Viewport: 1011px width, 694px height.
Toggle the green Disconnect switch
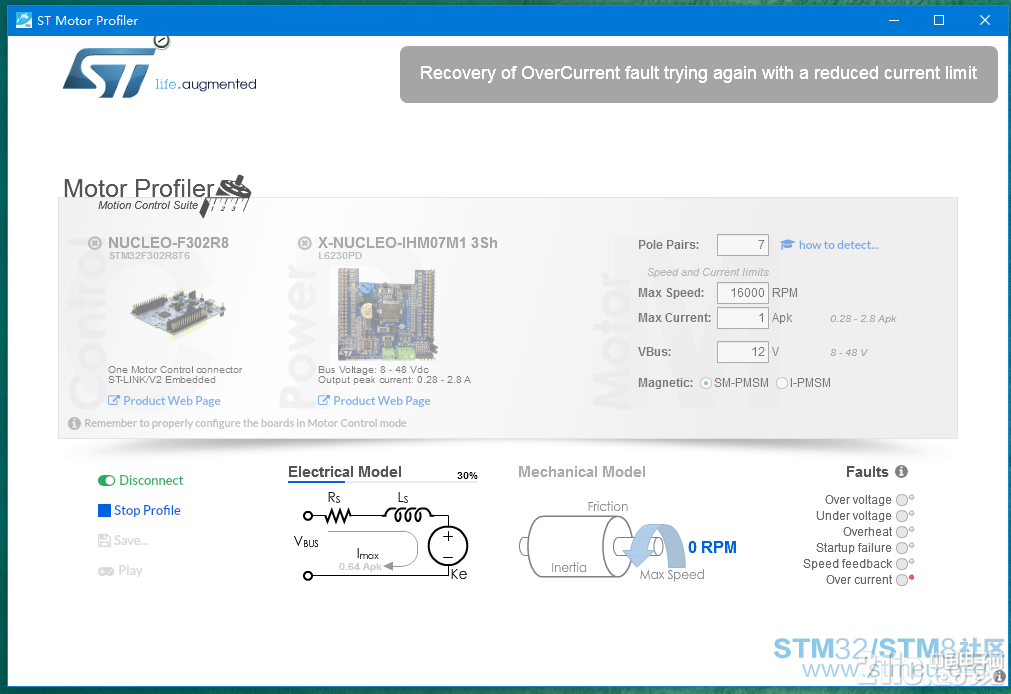tap(106, 481)
